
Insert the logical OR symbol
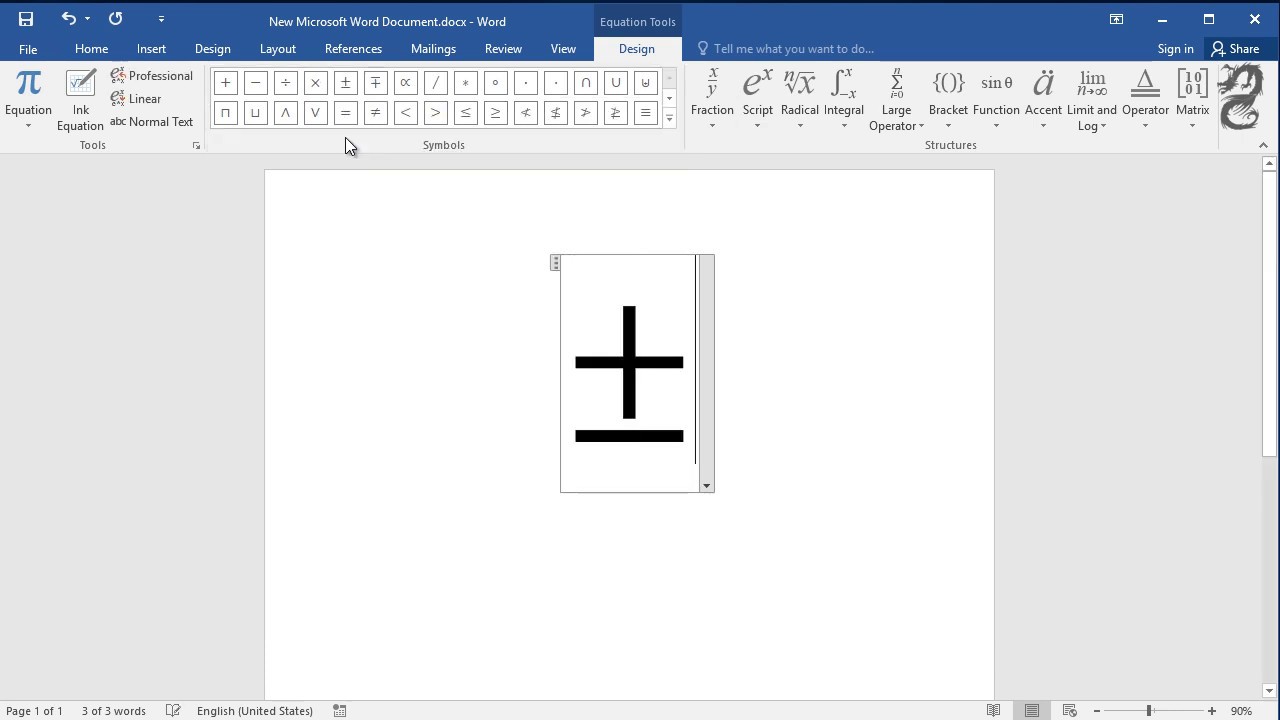(x=316, y=113)
